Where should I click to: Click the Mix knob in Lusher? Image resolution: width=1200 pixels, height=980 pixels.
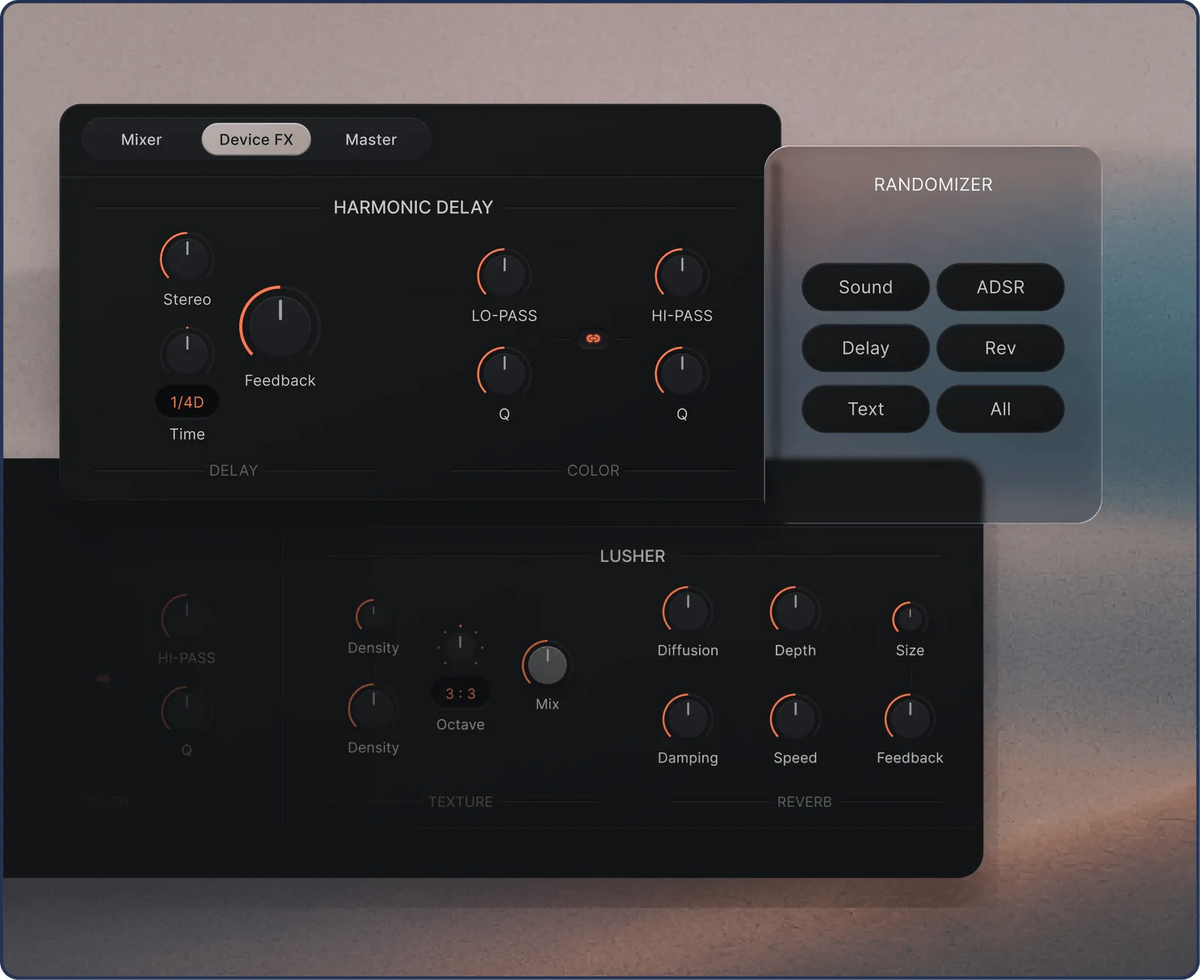point(547,665)
